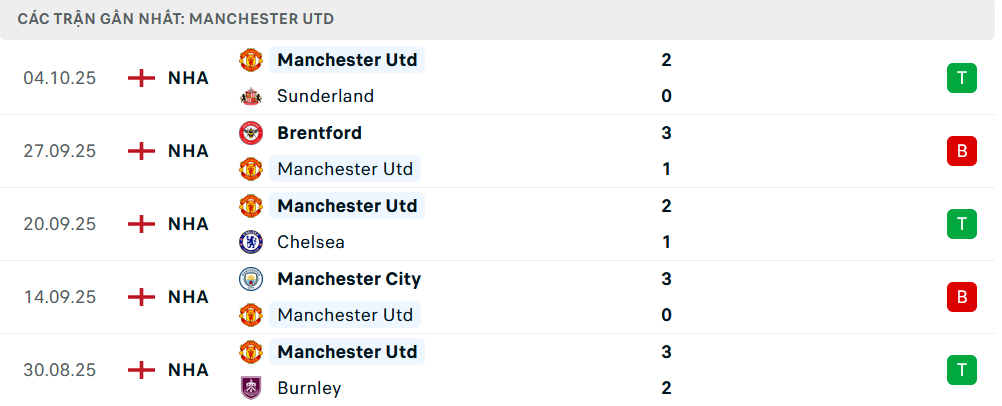Viewport: 1002px width, 406px height.
Task: Open the Brentford team link
Action: pyautogui.click(x=320, y=133)
